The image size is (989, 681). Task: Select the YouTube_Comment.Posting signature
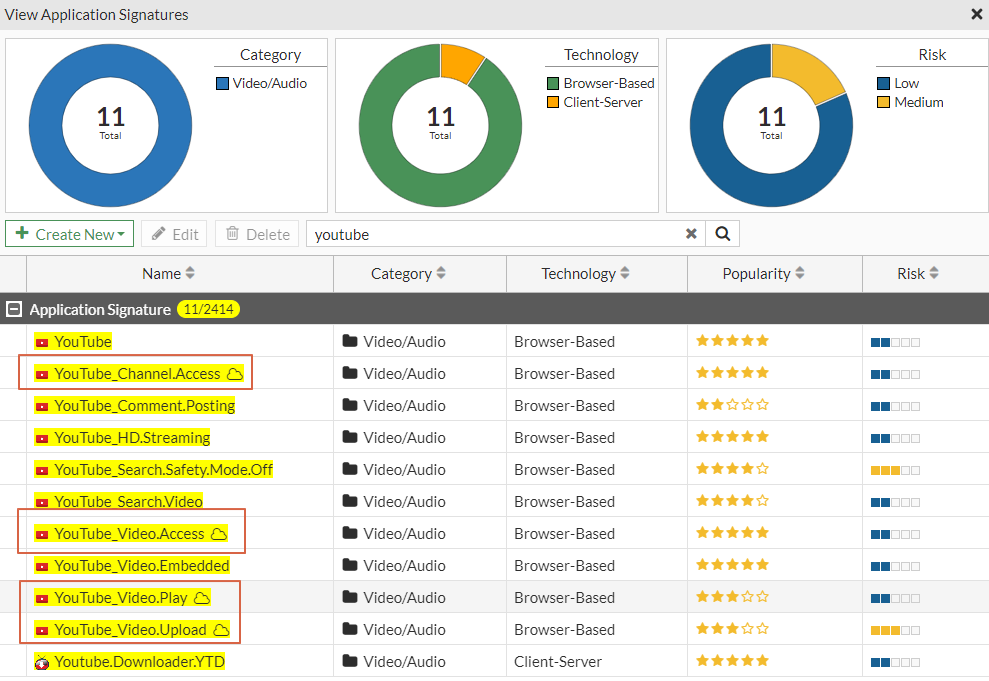pyautogui.click(x=144, y=405)
